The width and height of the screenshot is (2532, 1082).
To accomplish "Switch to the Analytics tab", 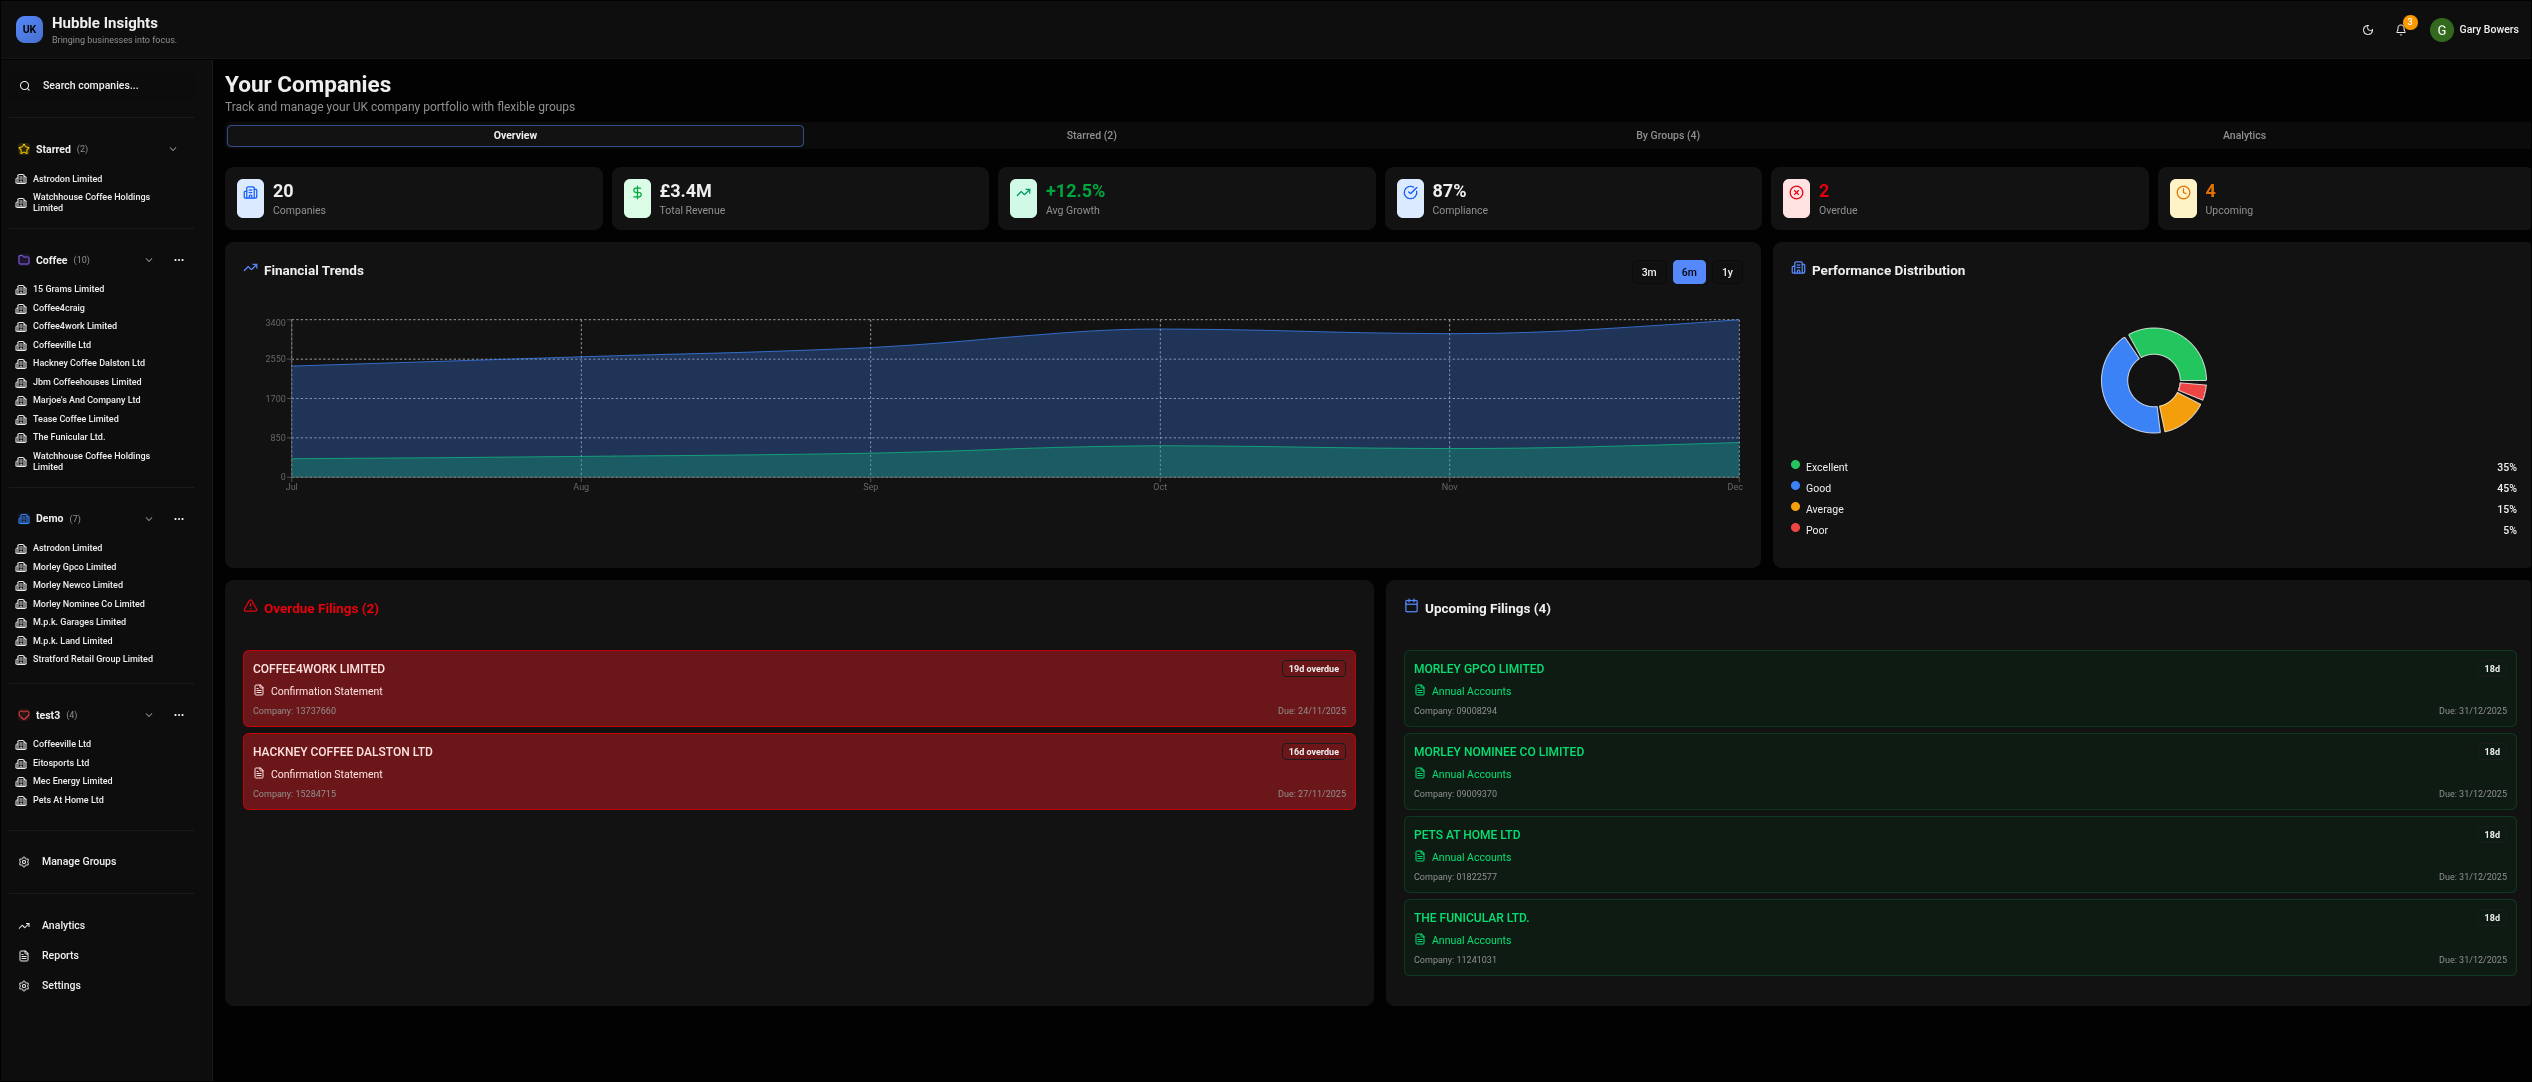I will tap(2244, 135).
